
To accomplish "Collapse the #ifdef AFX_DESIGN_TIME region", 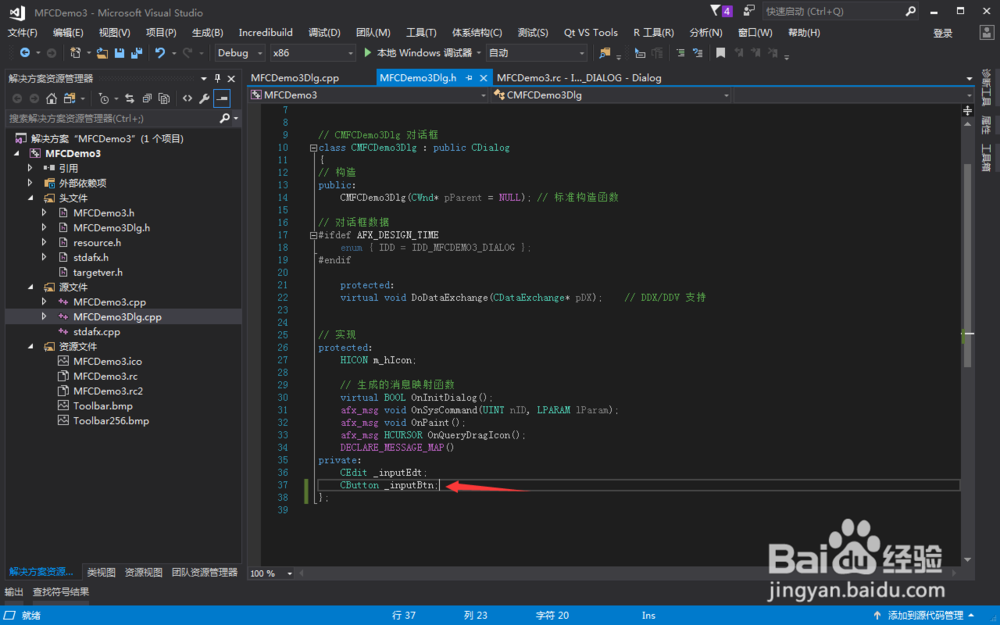I will click(x=313, y=235).
